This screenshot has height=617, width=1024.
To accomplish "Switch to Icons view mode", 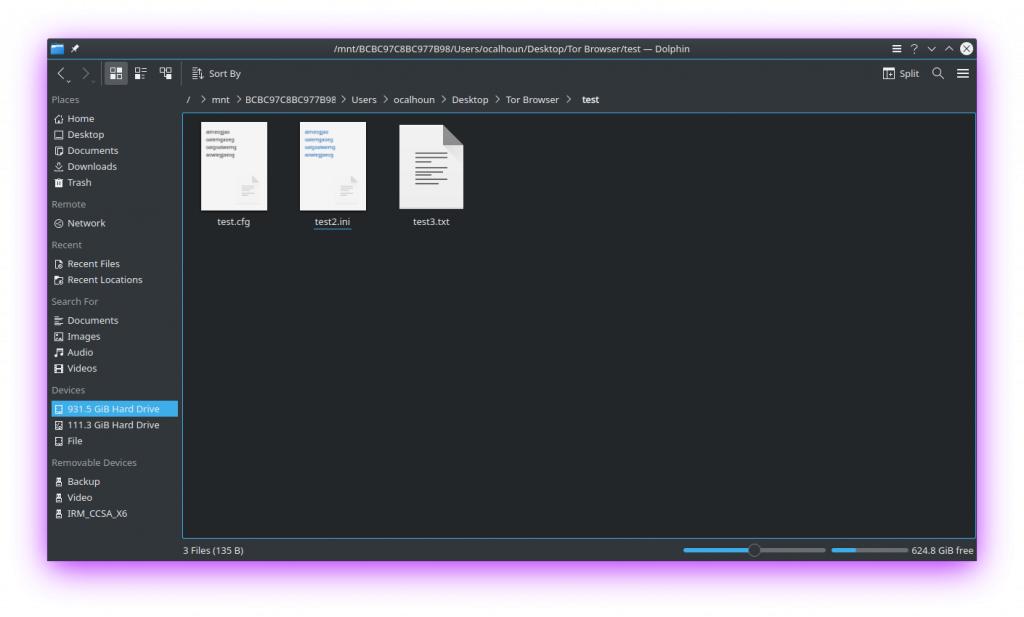I will click(x=116, y=74).
